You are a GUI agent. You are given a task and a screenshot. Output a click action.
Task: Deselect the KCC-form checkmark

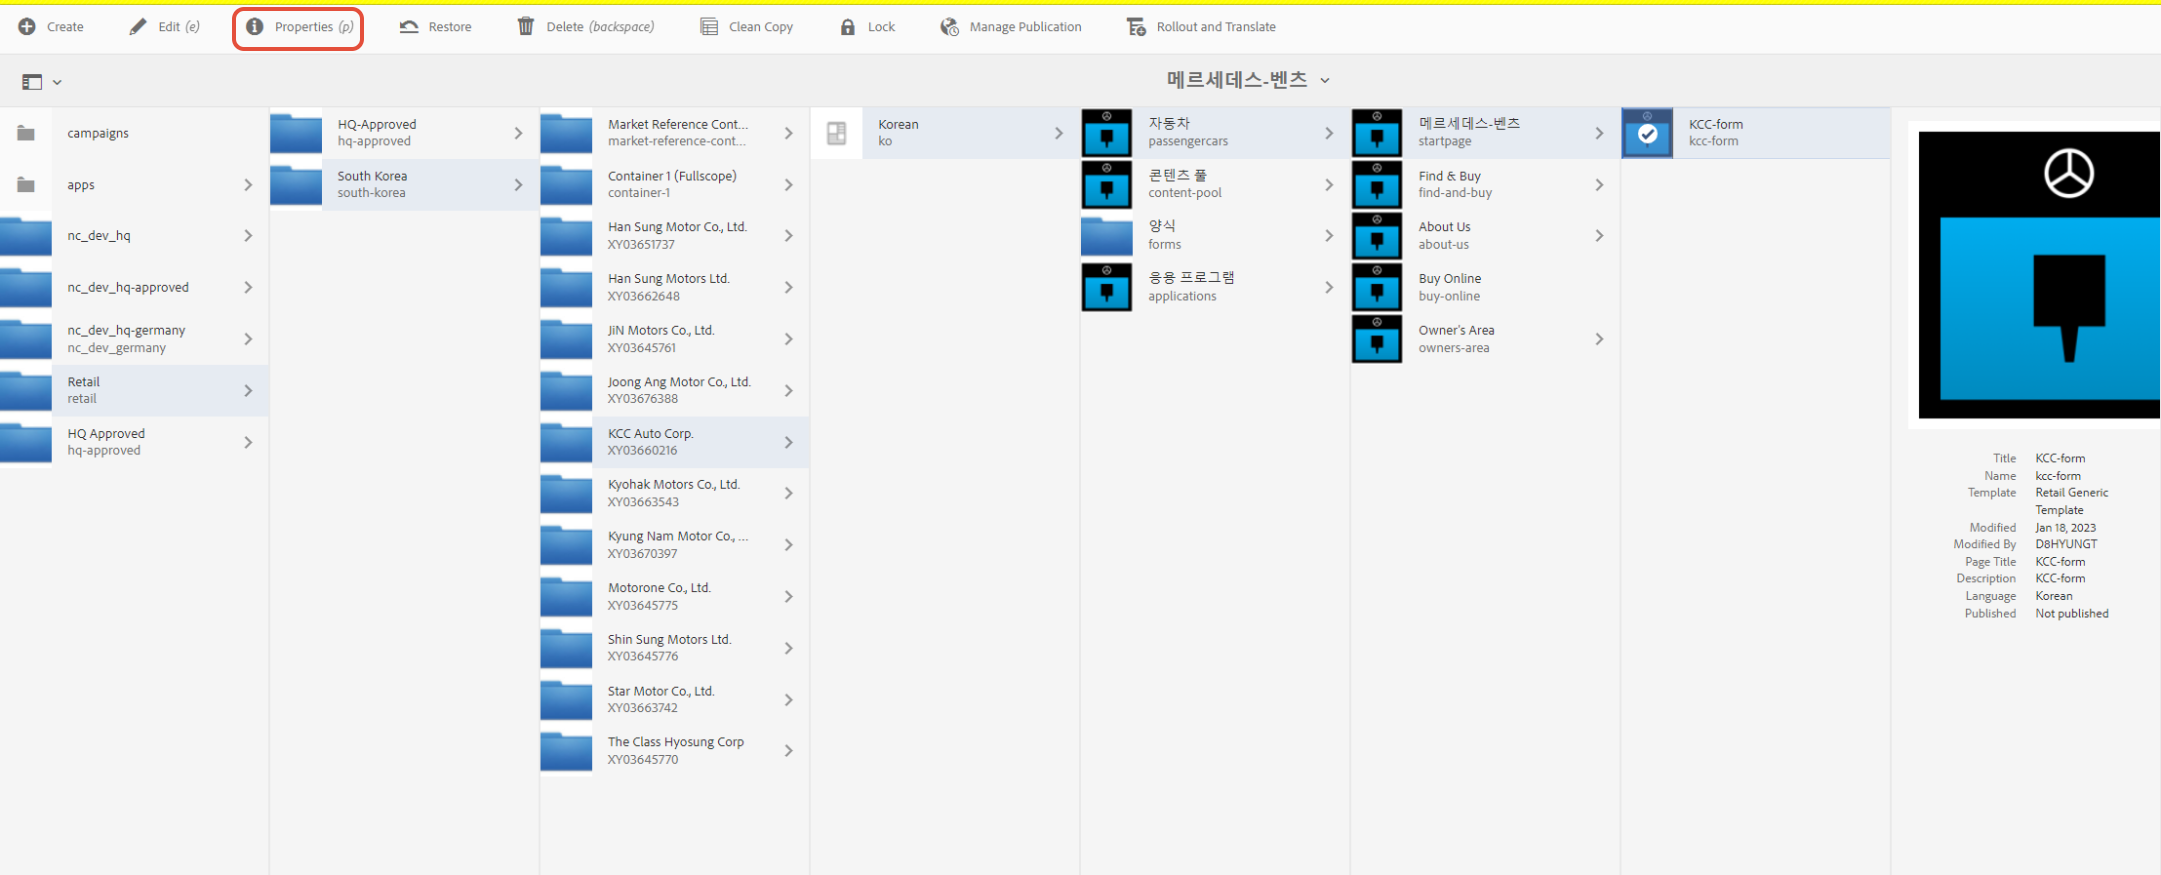1647,133
